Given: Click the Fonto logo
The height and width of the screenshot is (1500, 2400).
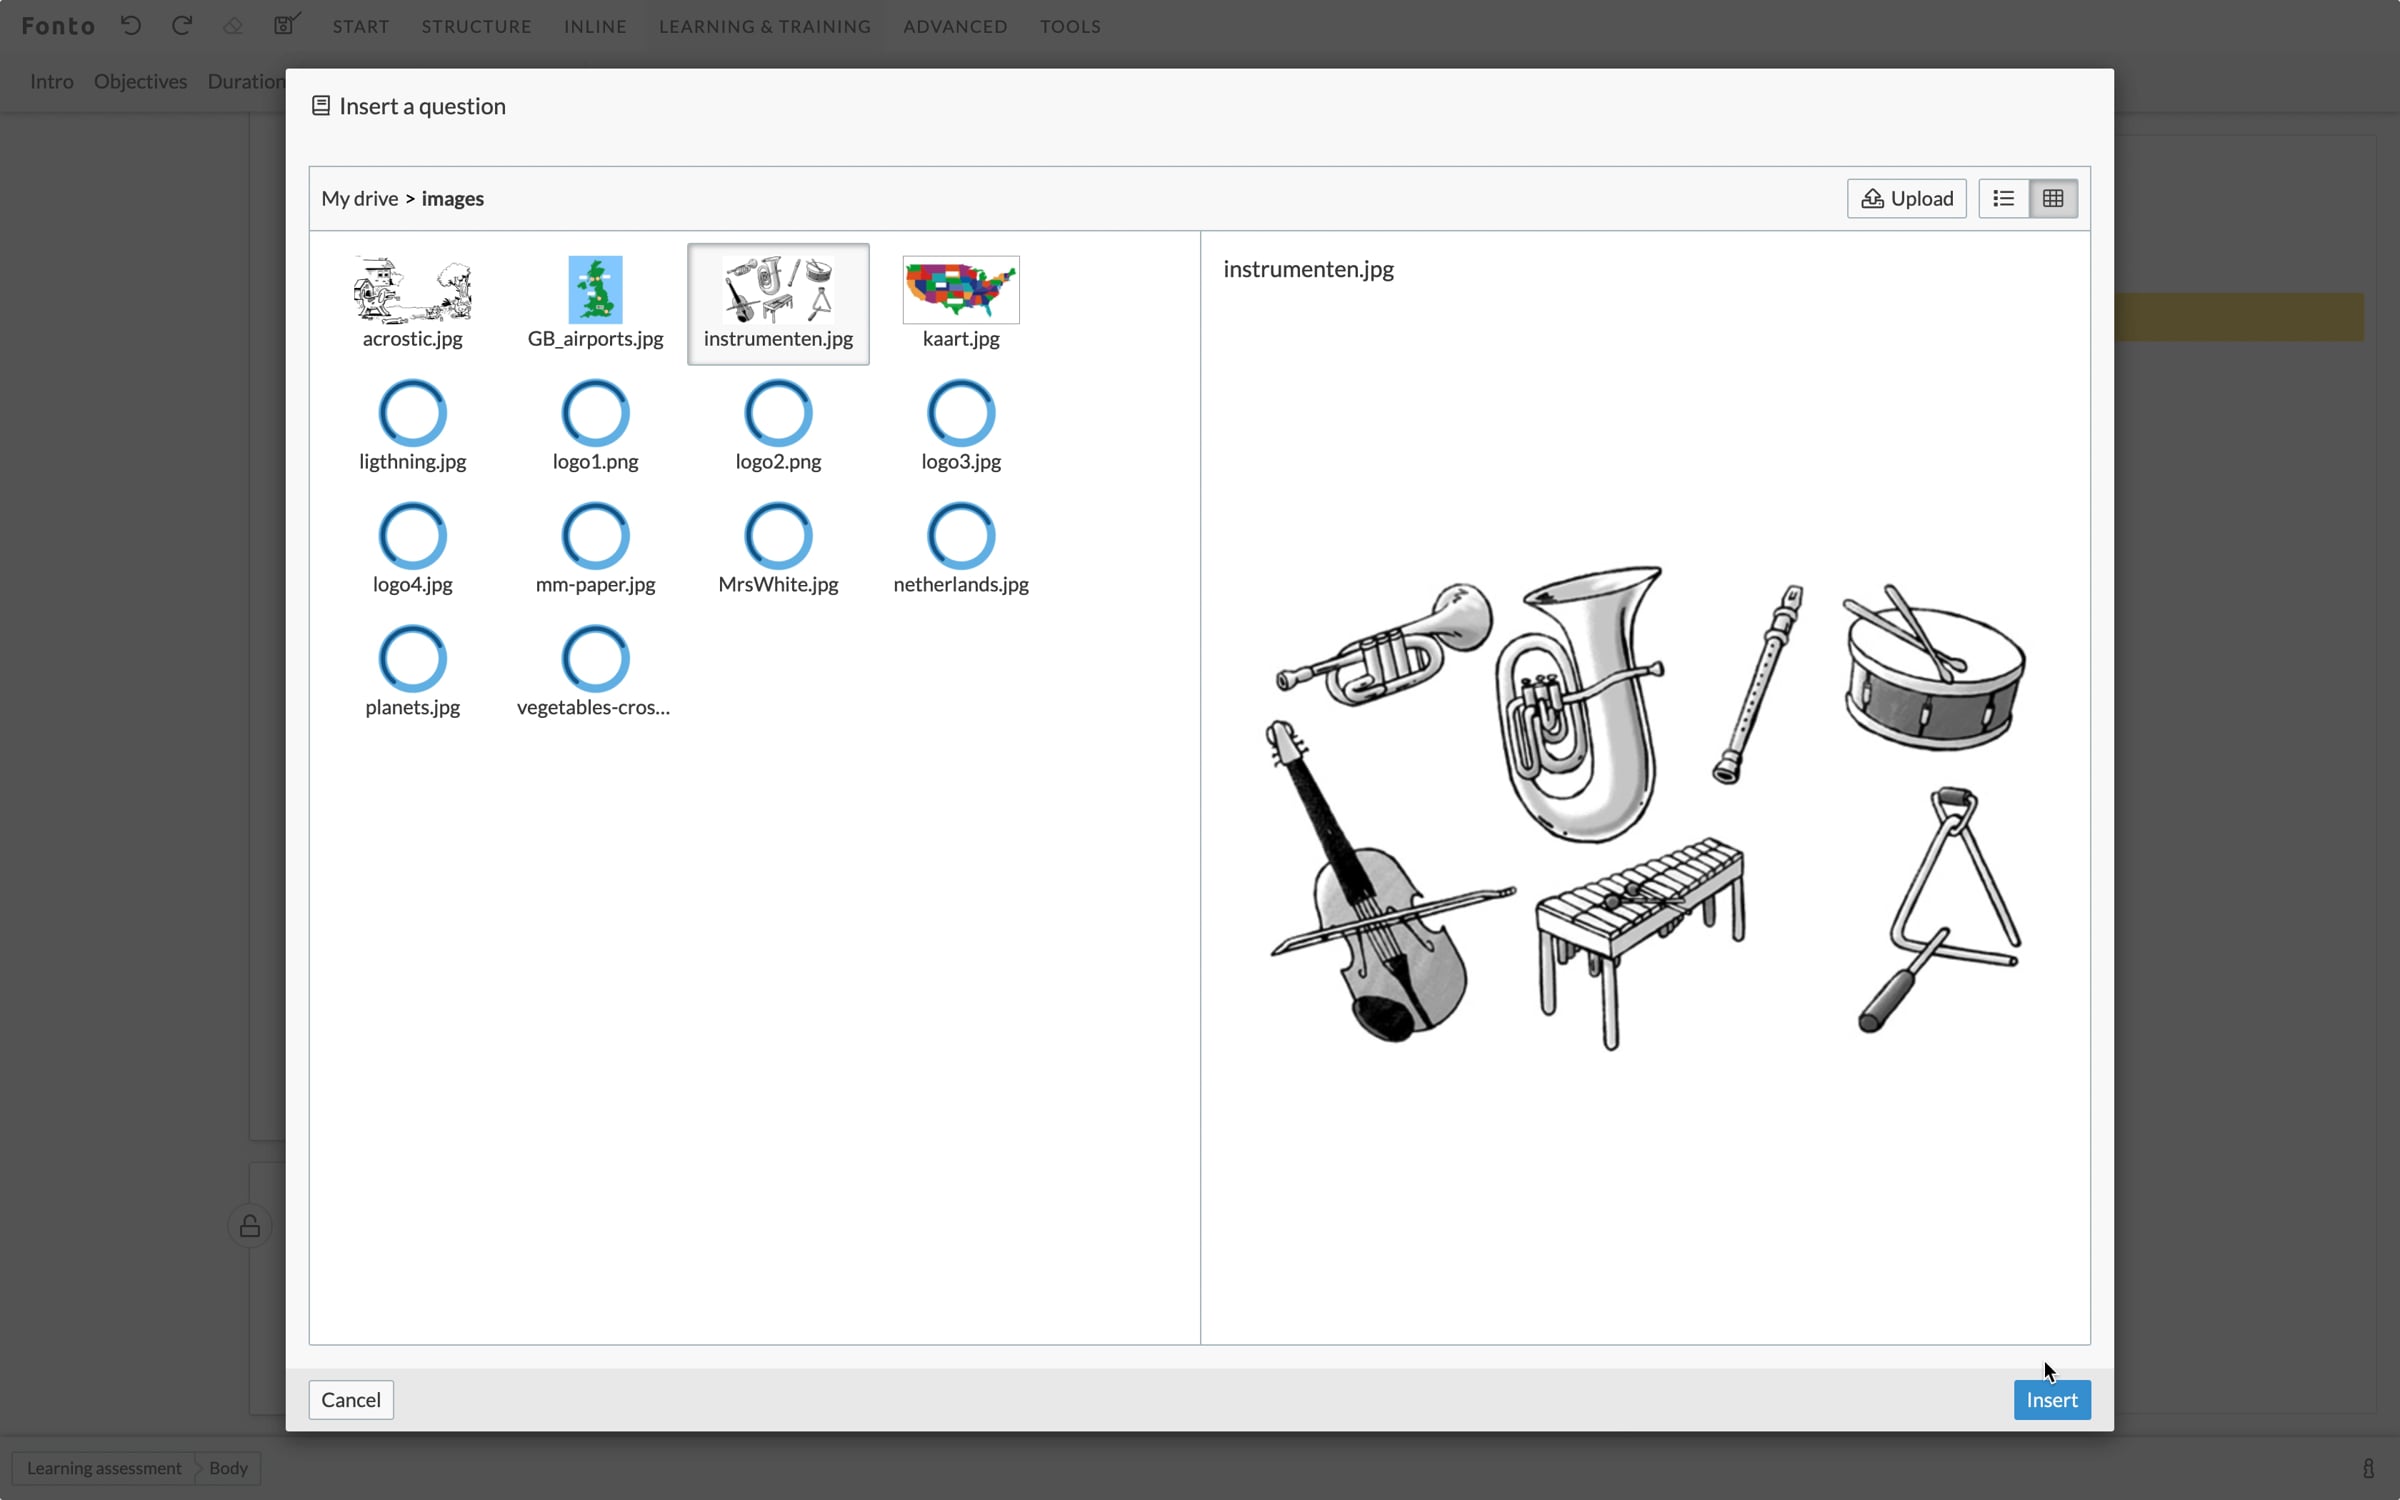Looking at the screenshot, I should click(x=58, y=26).
